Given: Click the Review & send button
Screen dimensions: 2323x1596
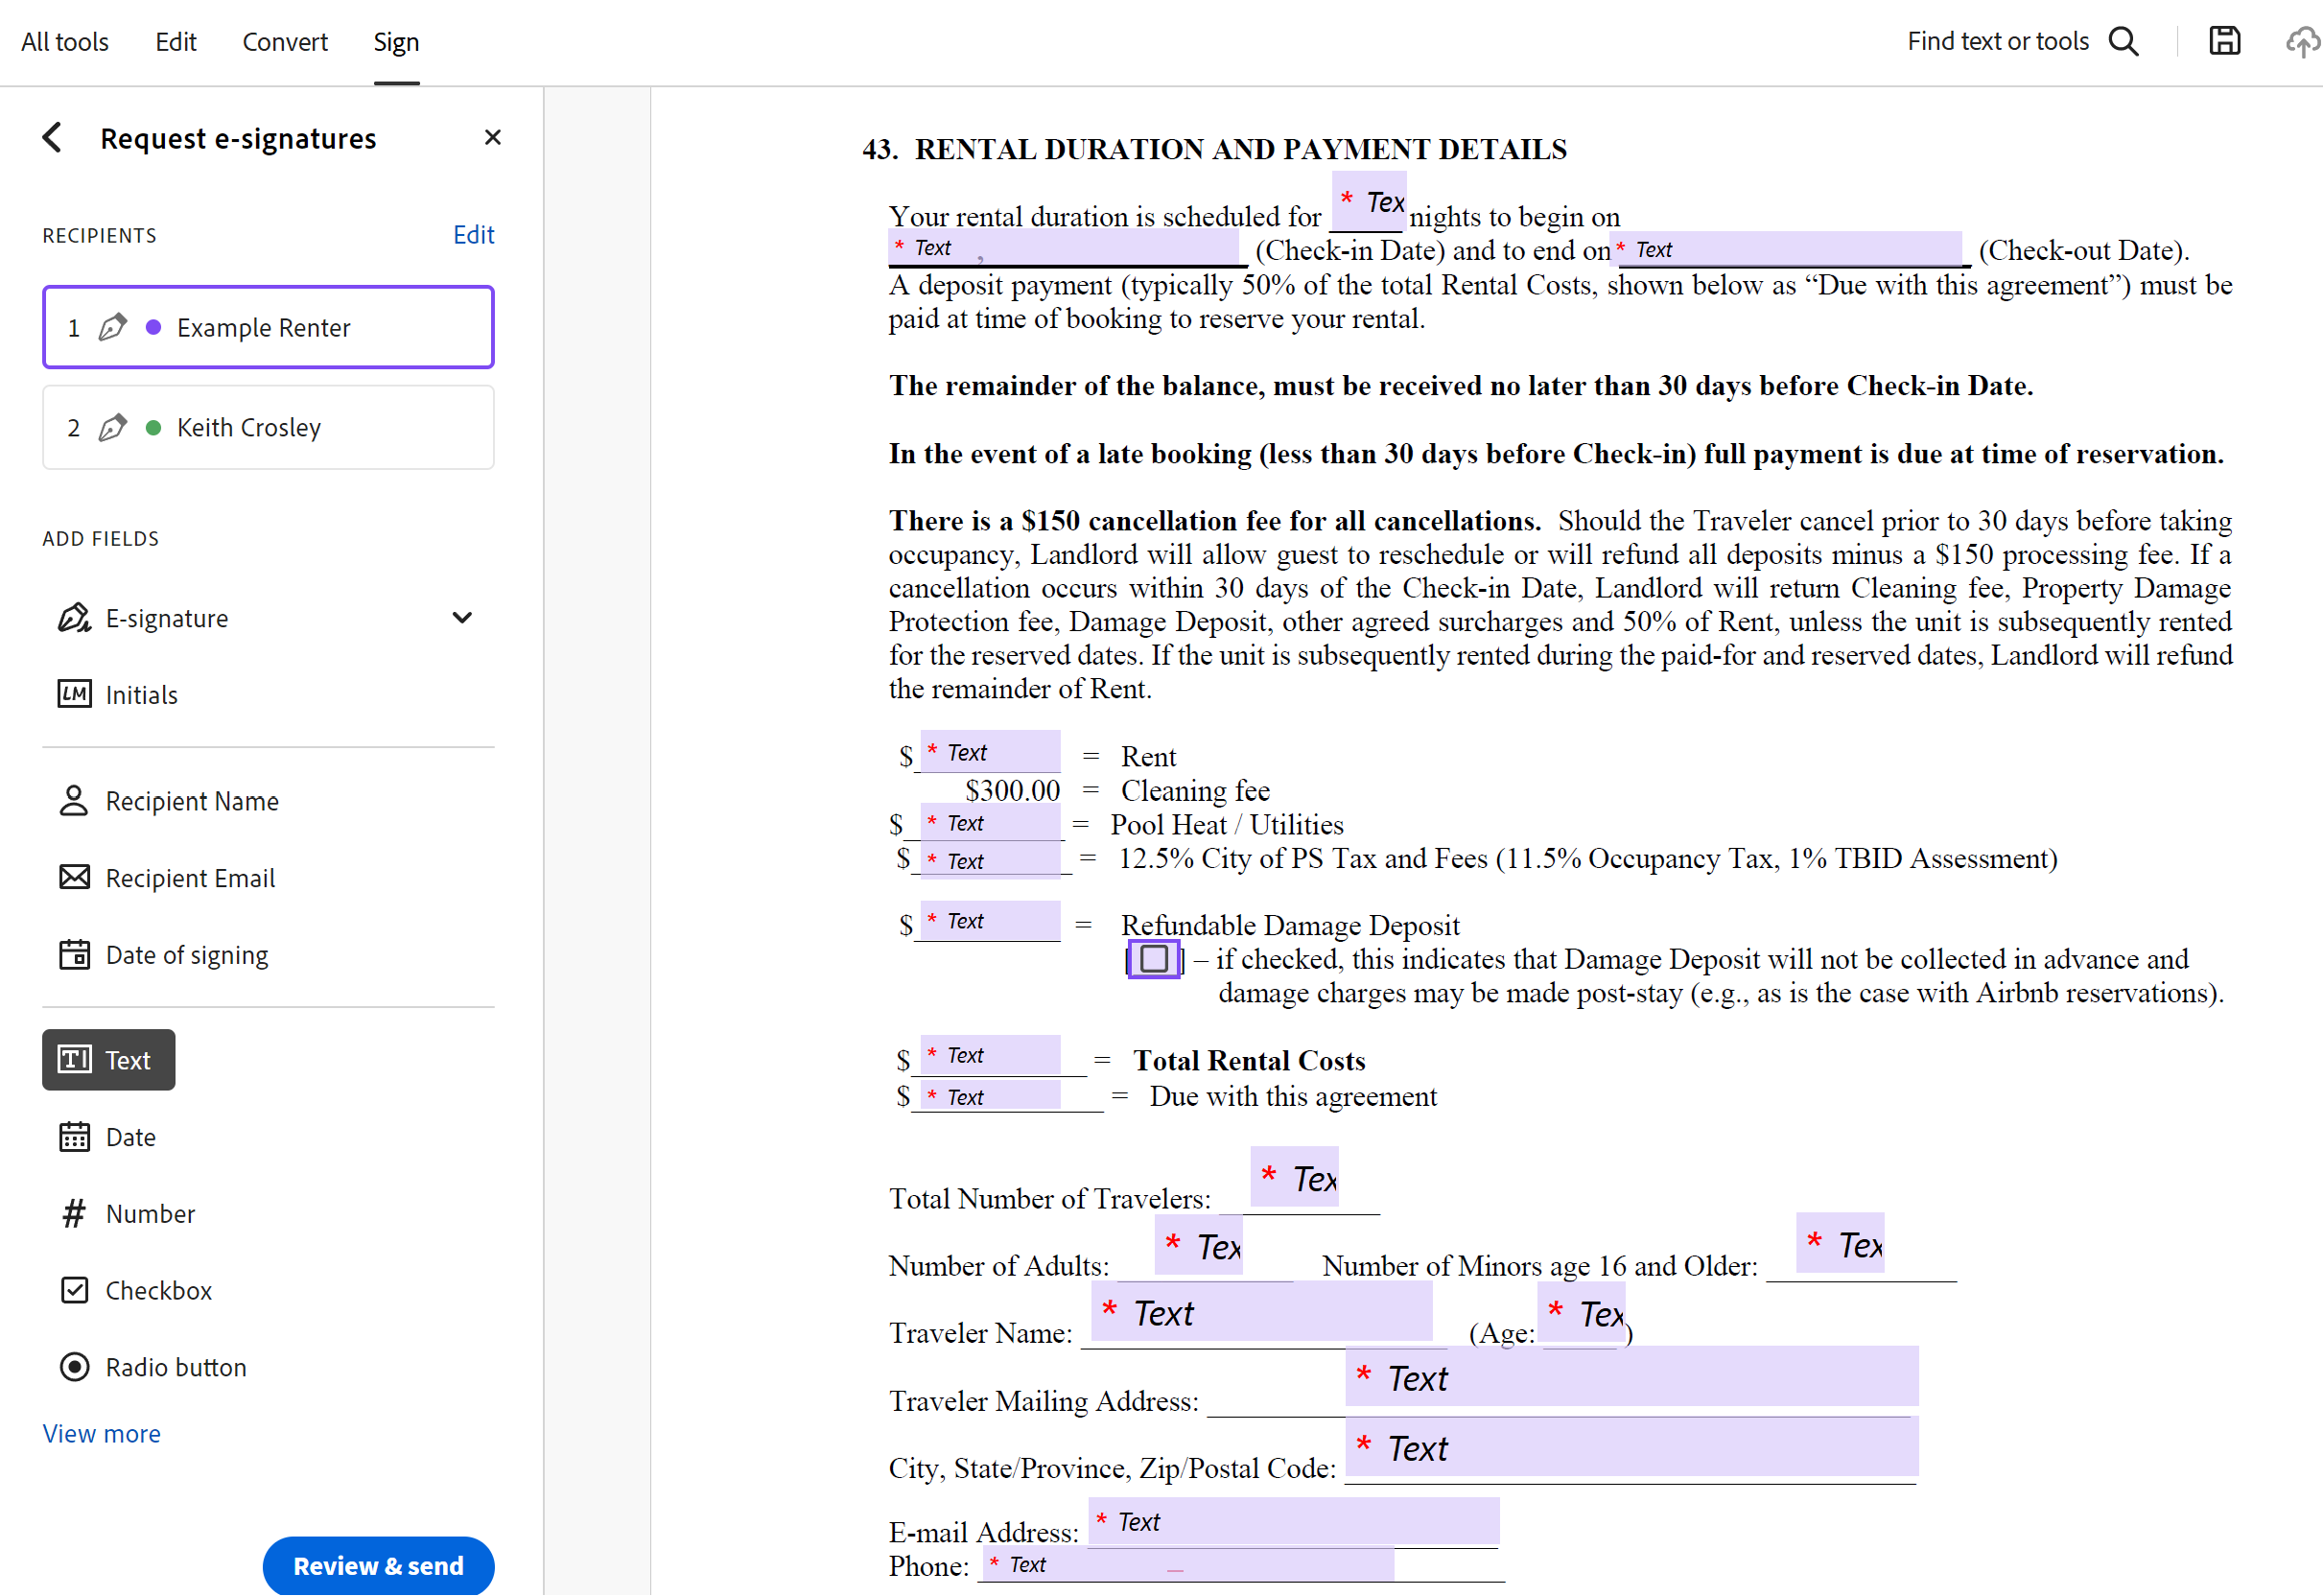Looking at the screenshot, I should click(378, 1565).
